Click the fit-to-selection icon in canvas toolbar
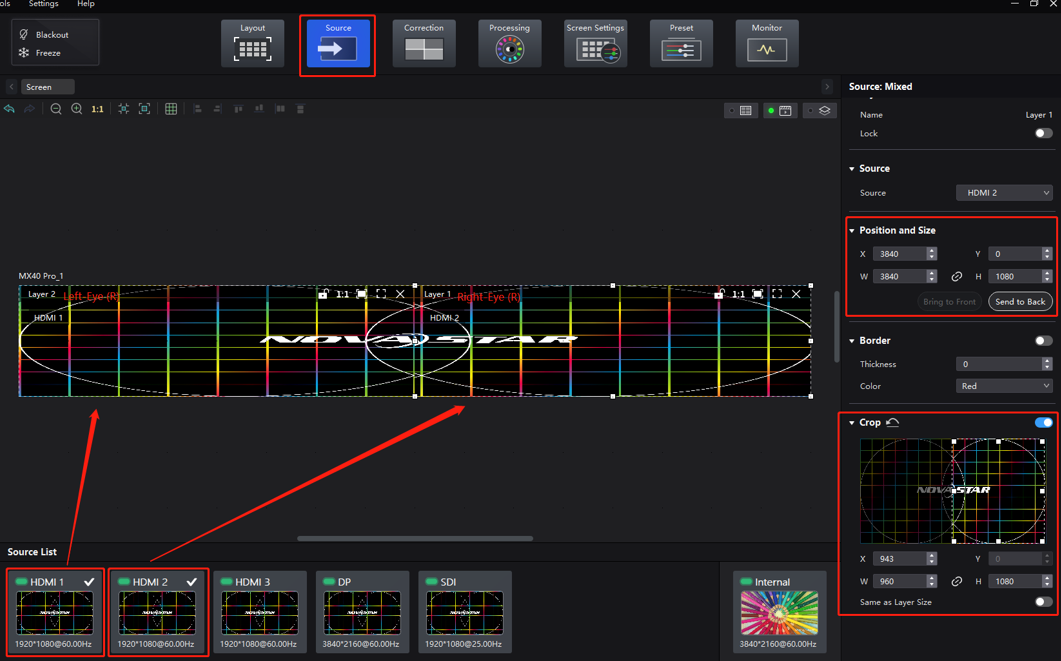 pos(124,109)
